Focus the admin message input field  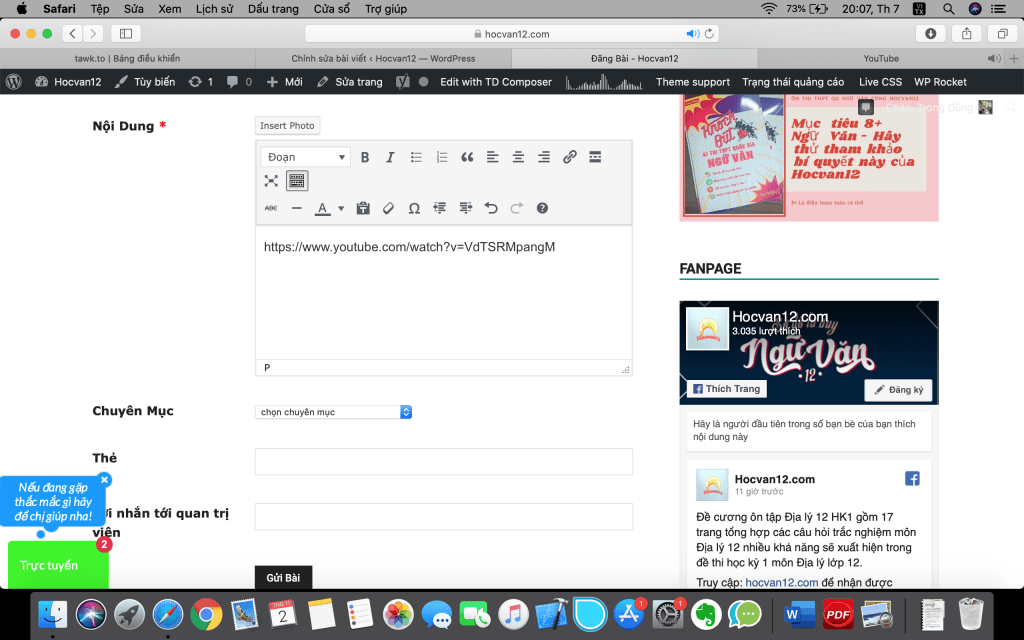pyautogui.click(x=443, y=517)
